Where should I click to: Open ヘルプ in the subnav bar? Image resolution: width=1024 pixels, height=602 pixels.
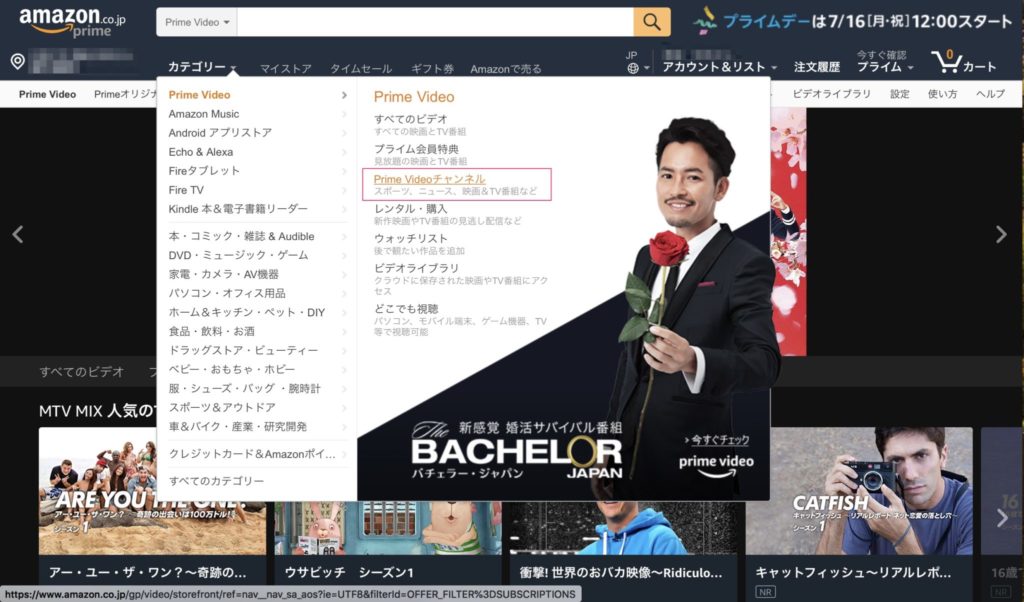point(990,94)
